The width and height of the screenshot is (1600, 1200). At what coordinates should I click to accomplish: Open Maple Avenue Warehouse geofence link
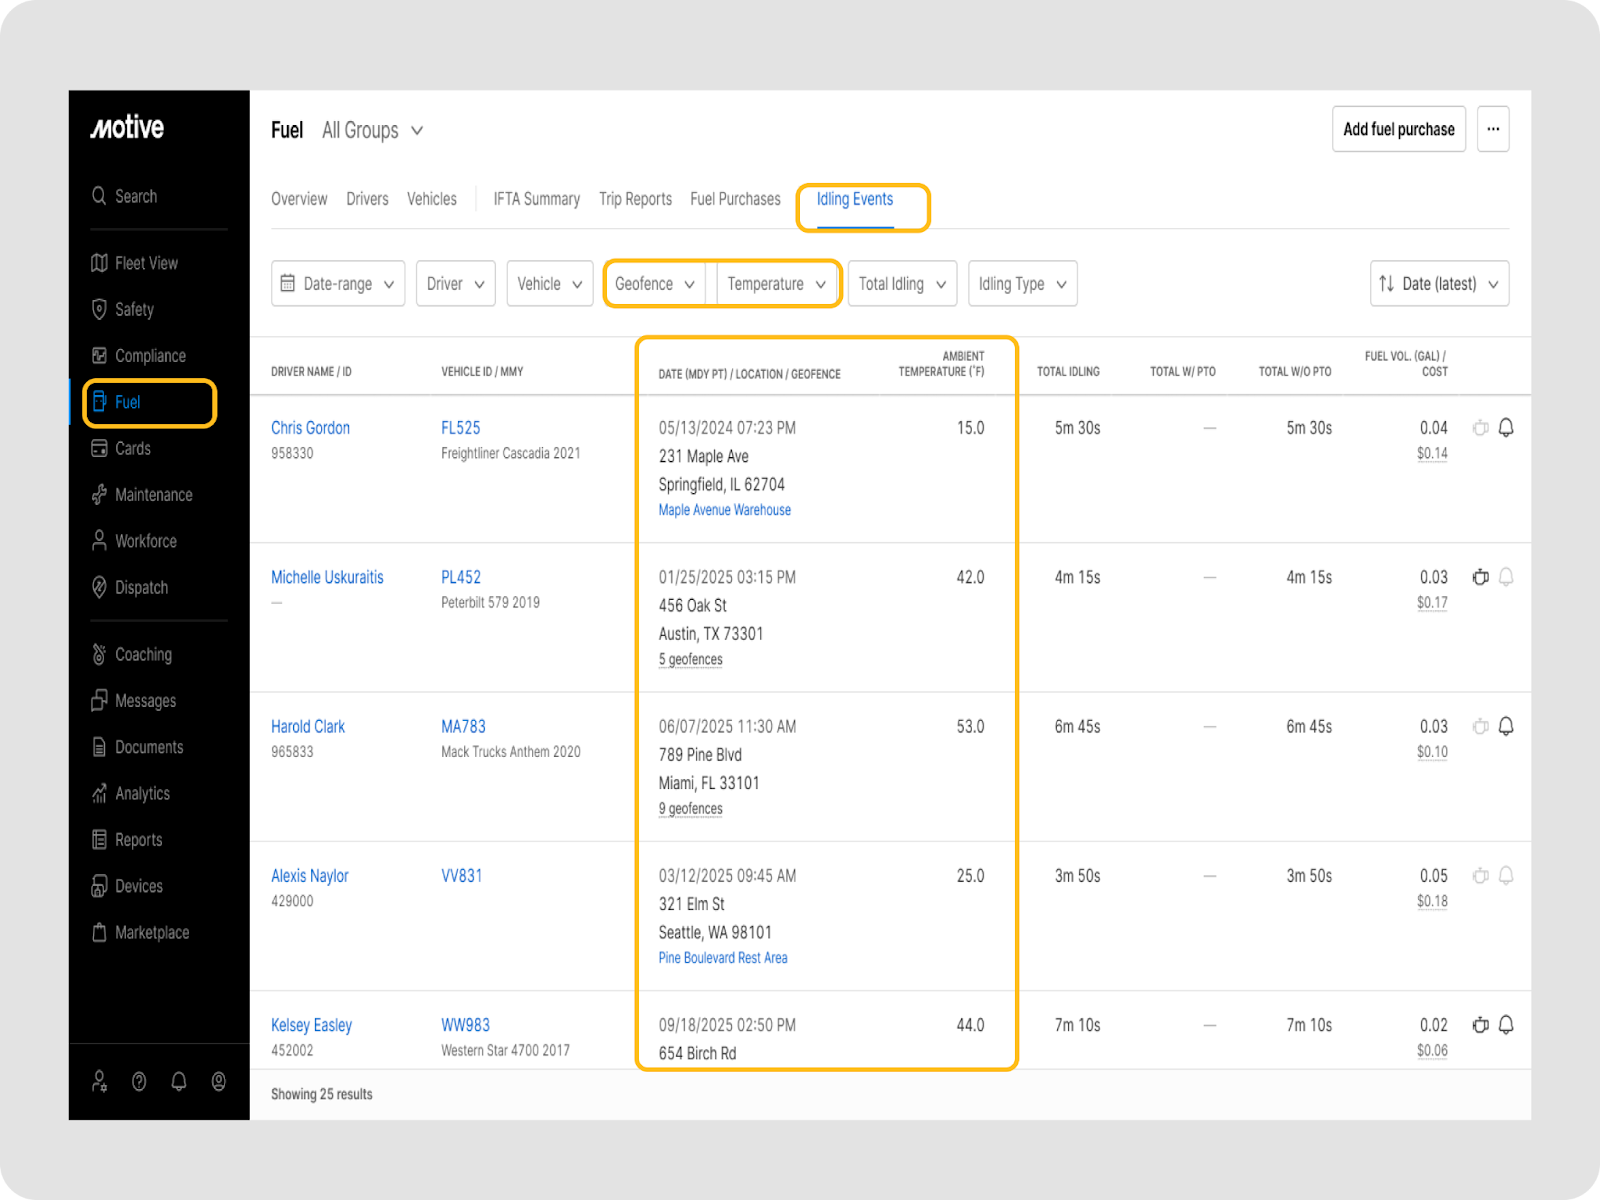click(x=724, y=510)
